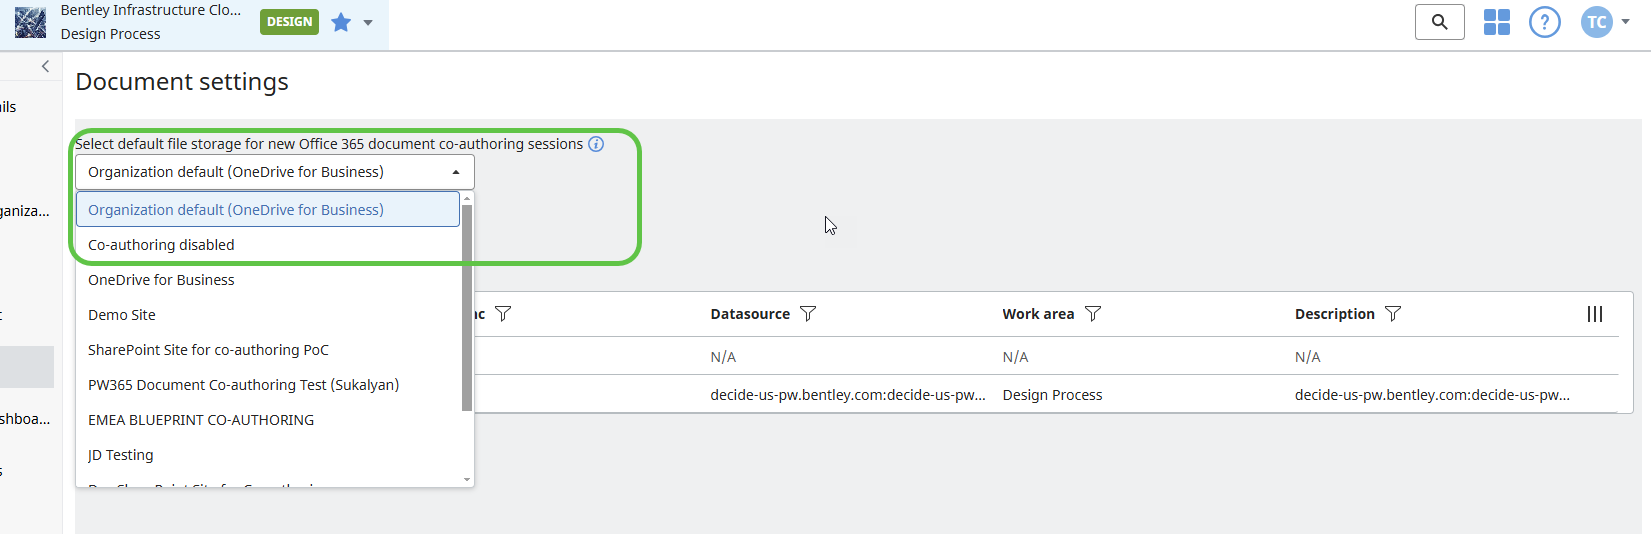Click the N/A cell under Description
The height and width of the screenshot is (534, 1651).
[x=1307, y=357]
